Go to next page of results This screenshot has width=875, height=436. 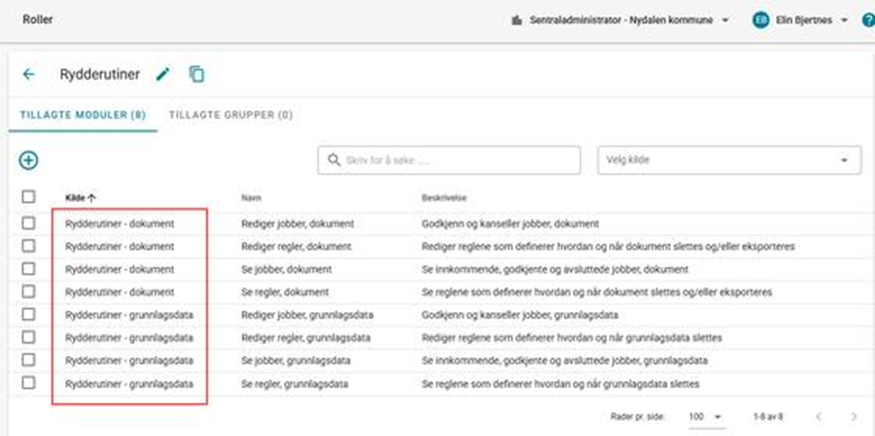pyautogui.click(x=853, y=415)
